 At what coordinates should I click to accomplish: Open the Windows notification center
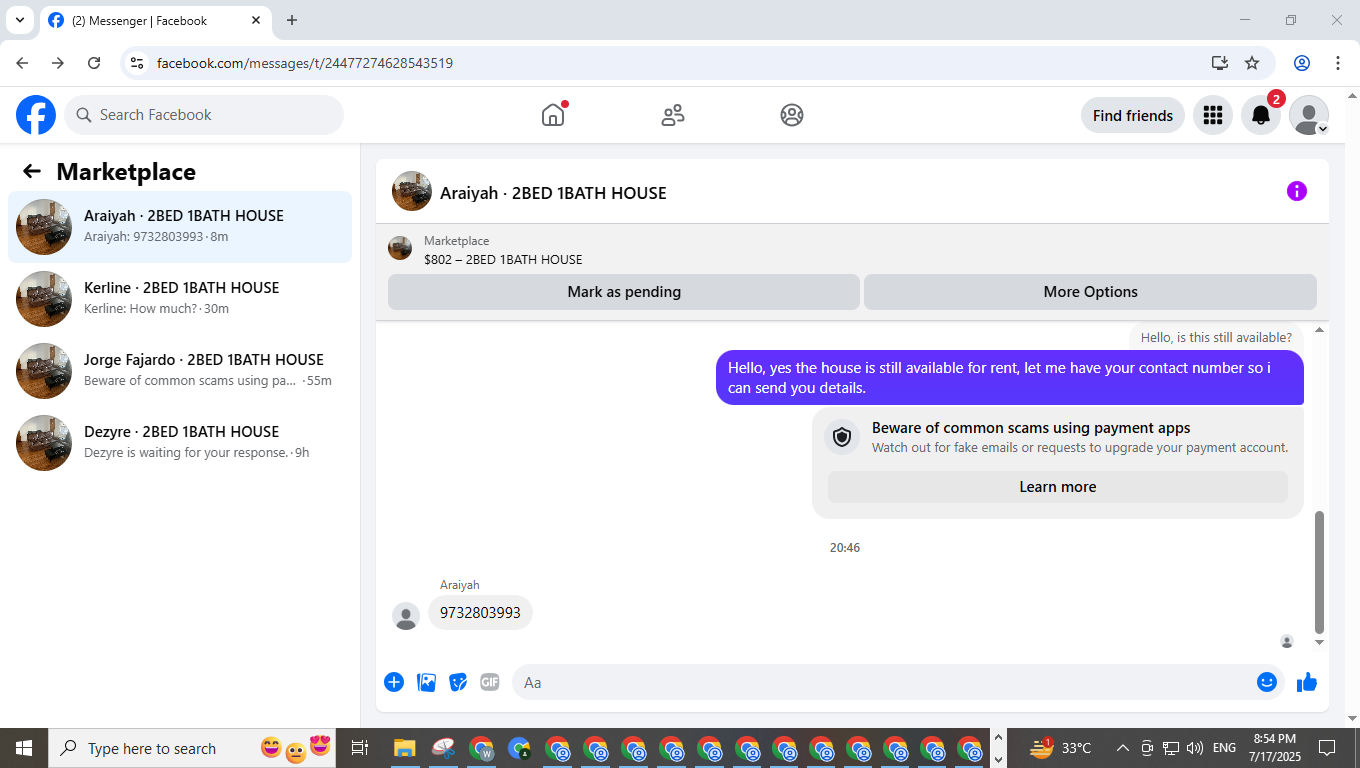pos(1328,748)
